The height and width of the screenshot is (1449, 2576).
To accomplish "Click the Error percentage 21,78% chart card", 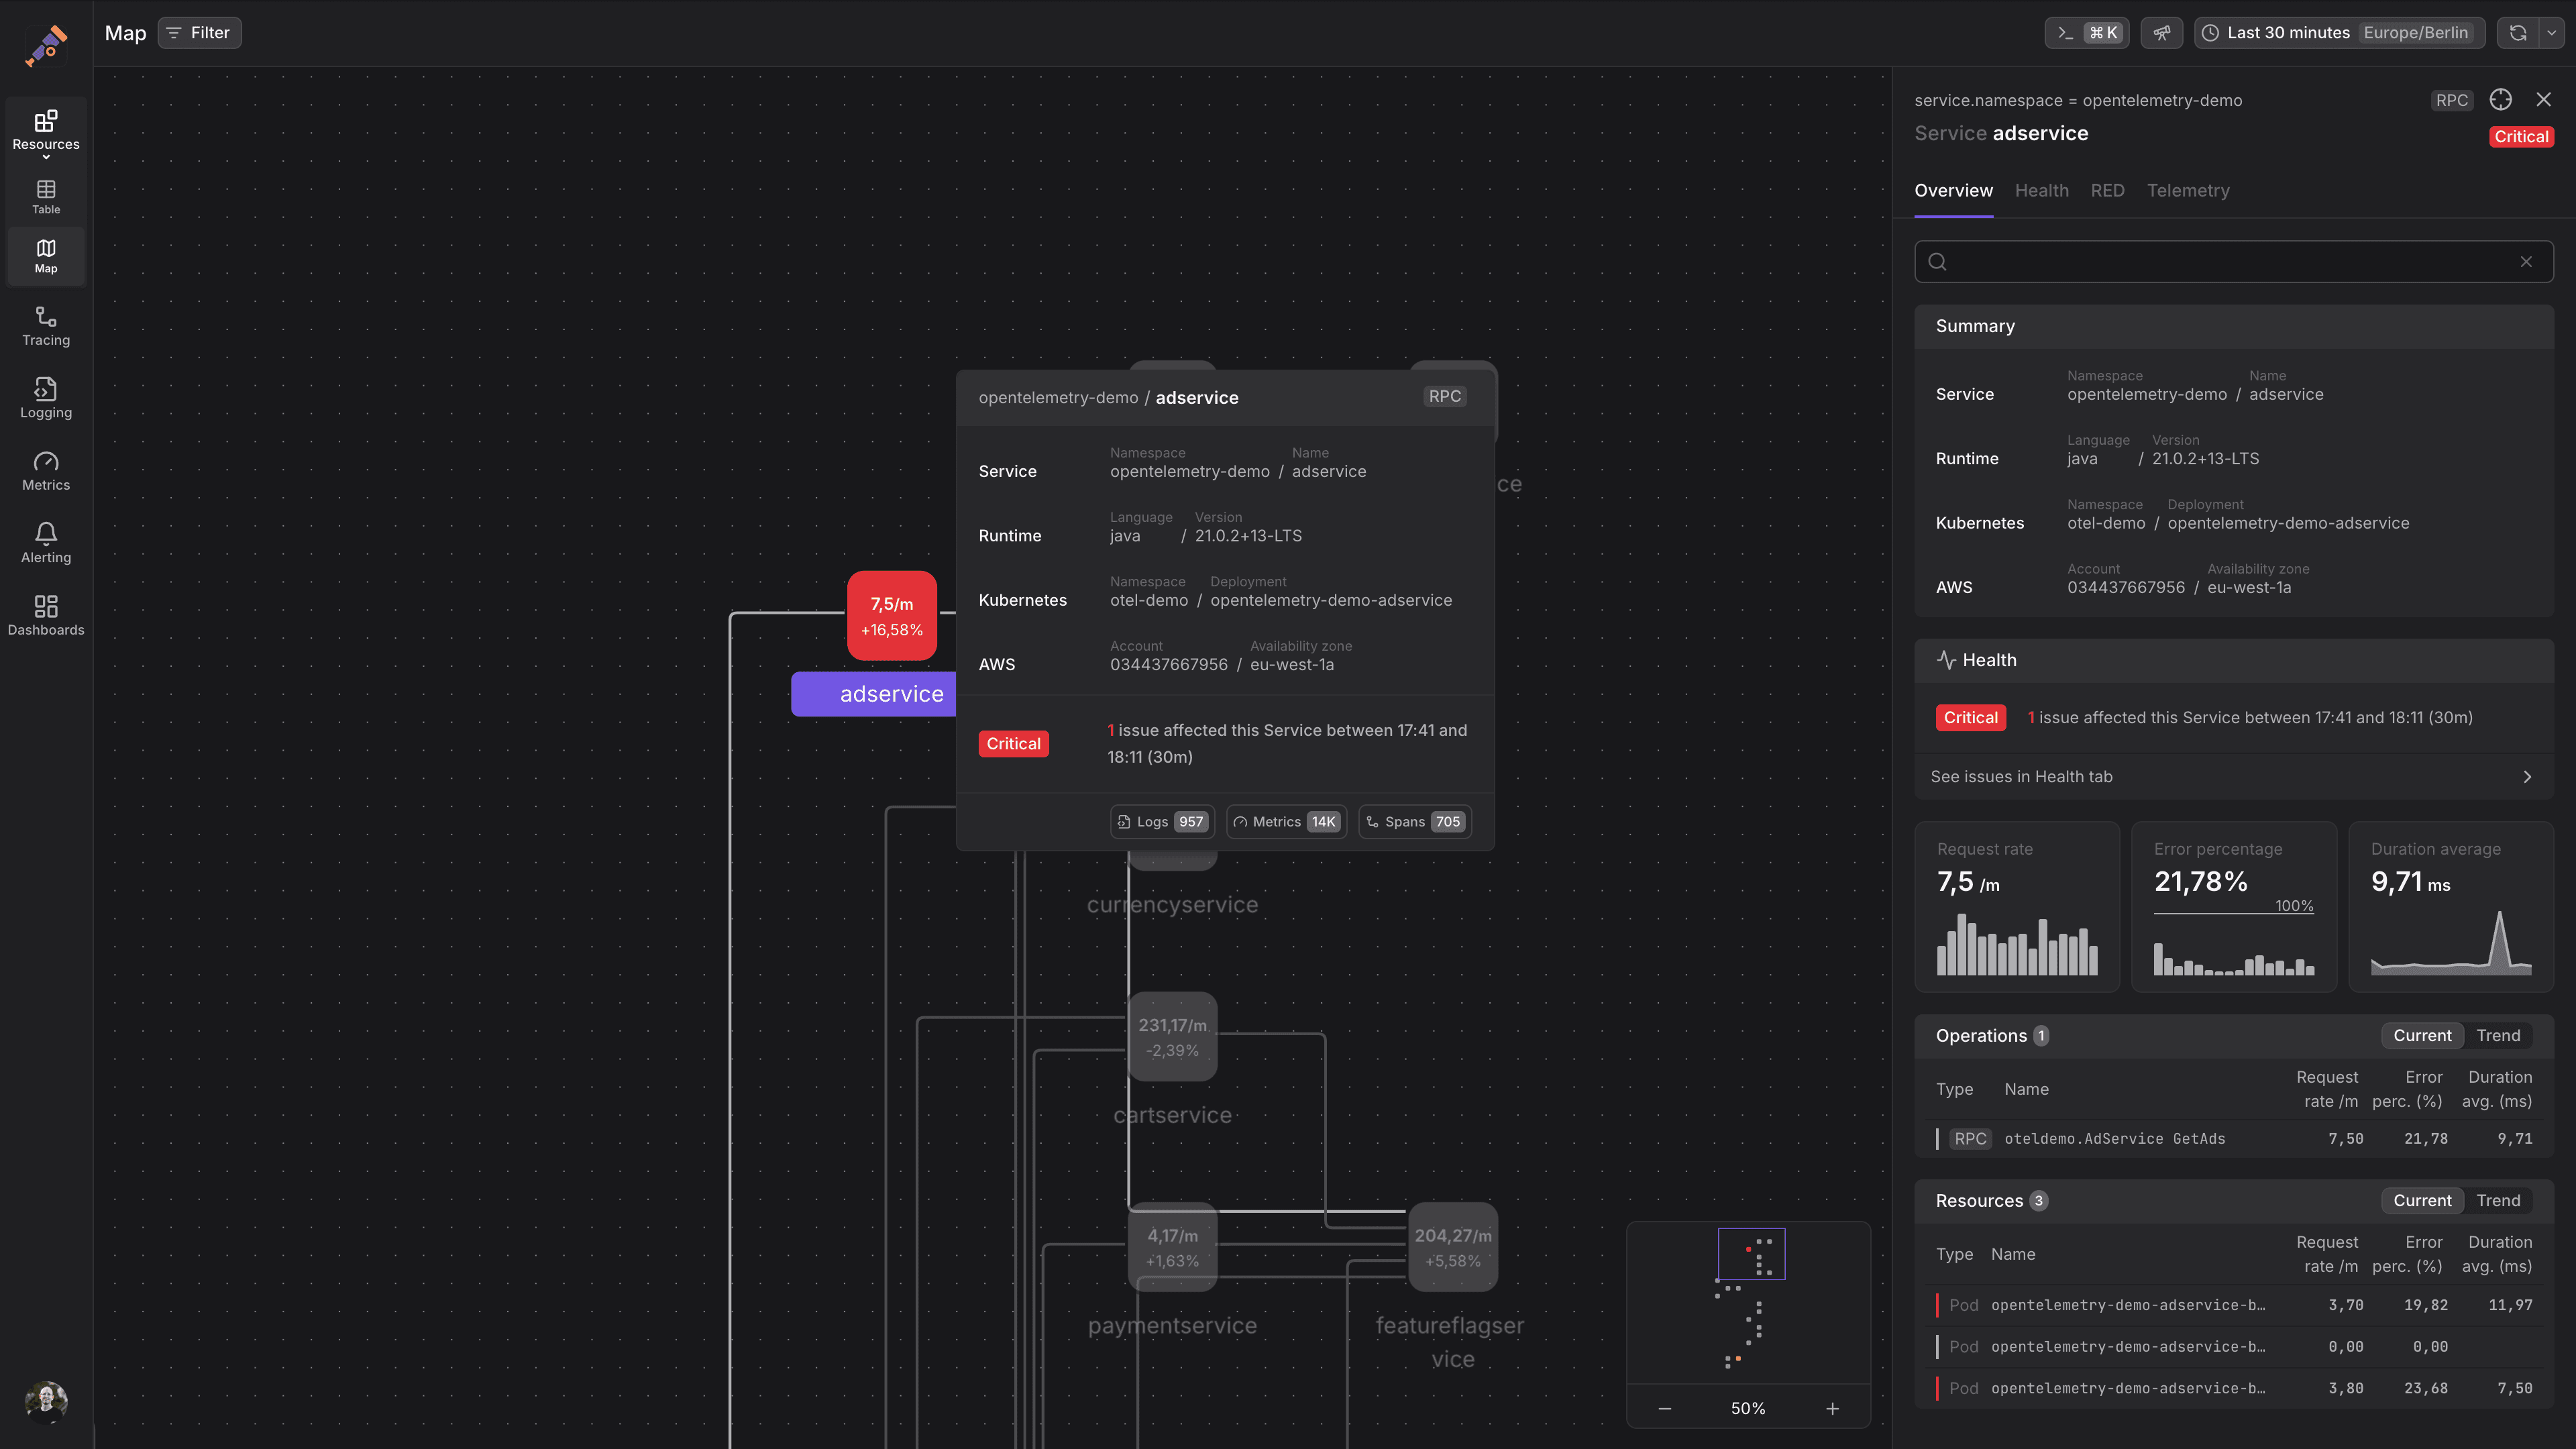I will click(2234, 907).
